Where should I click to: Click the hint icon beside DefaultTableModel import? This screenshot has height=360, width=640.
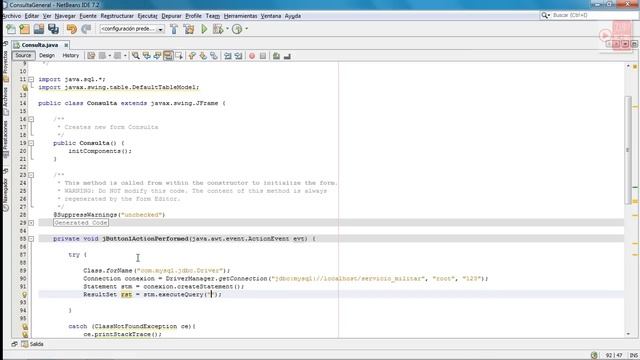point(25,87)
